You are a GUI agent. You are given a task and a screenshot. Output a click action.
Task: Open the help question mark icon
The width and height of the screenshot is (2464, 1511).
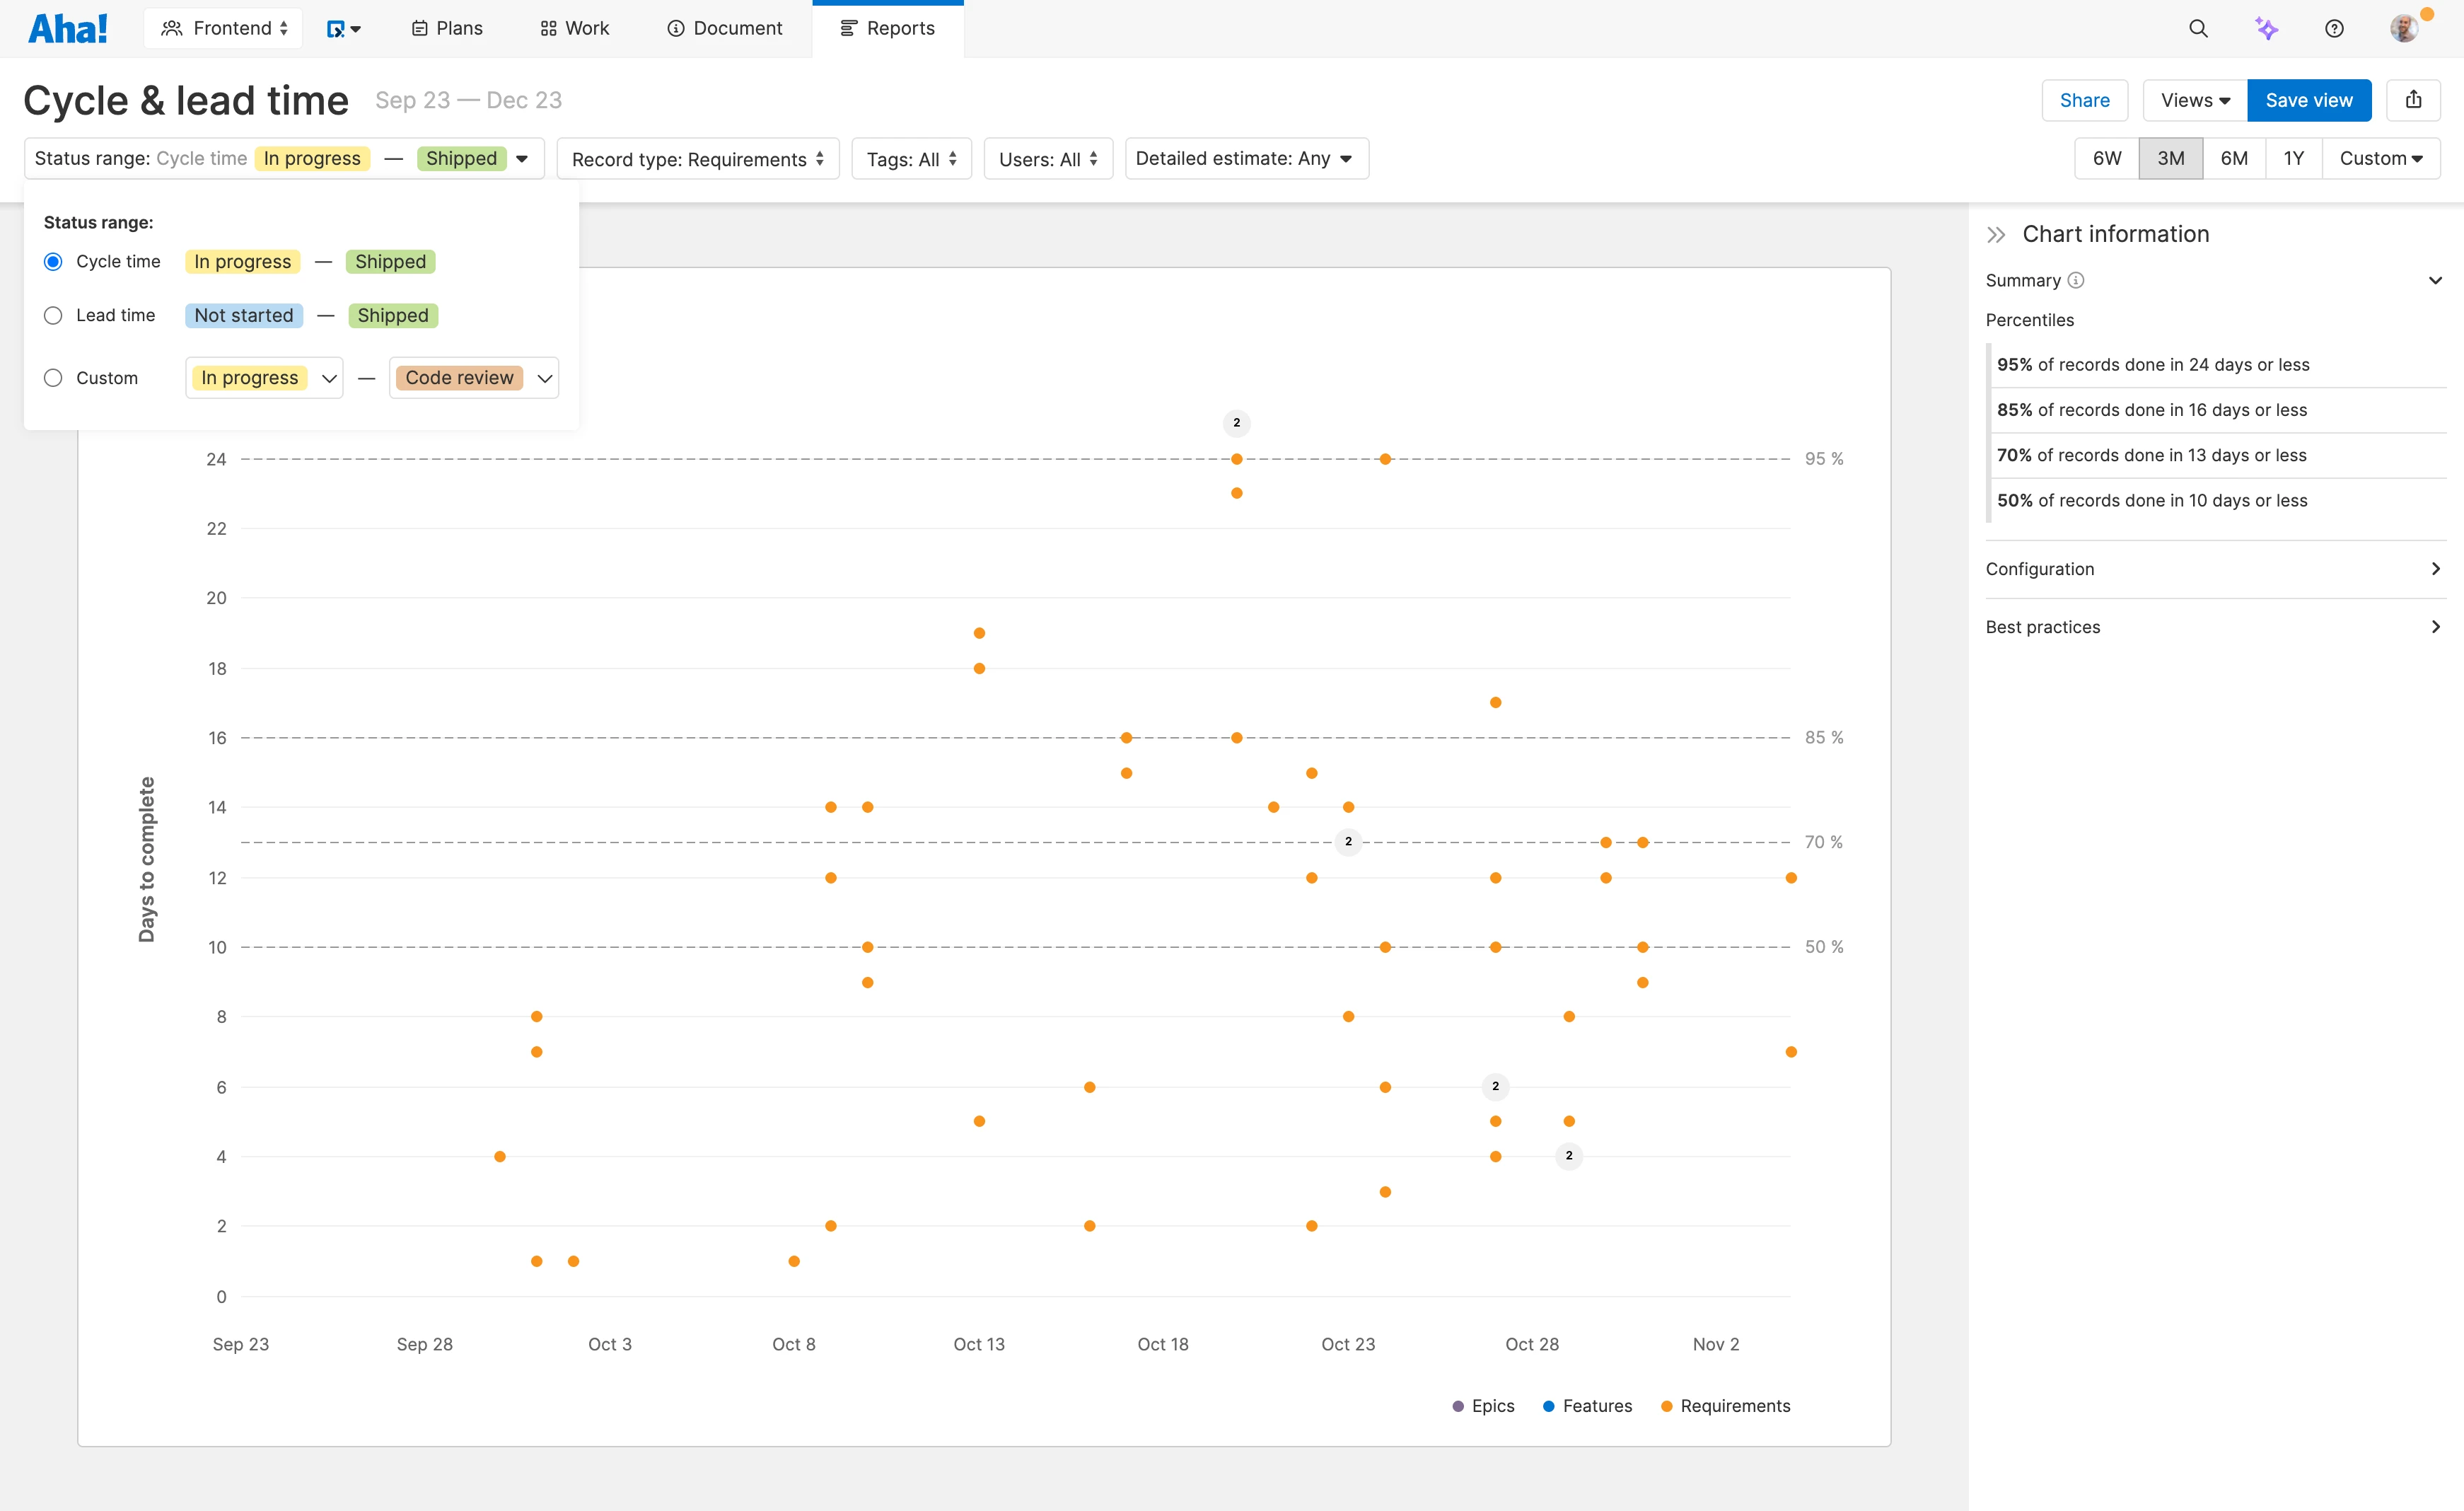pyautogui.click(x=2334, y=28)
